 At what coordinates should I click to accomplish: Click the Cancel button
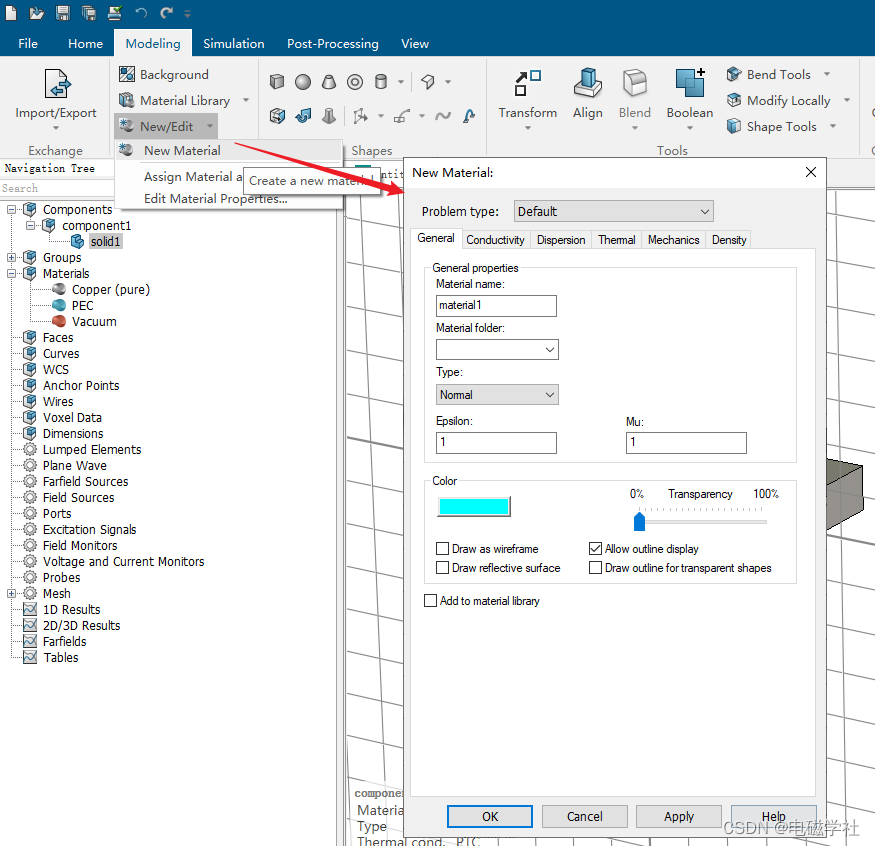[x=584, y=816]
